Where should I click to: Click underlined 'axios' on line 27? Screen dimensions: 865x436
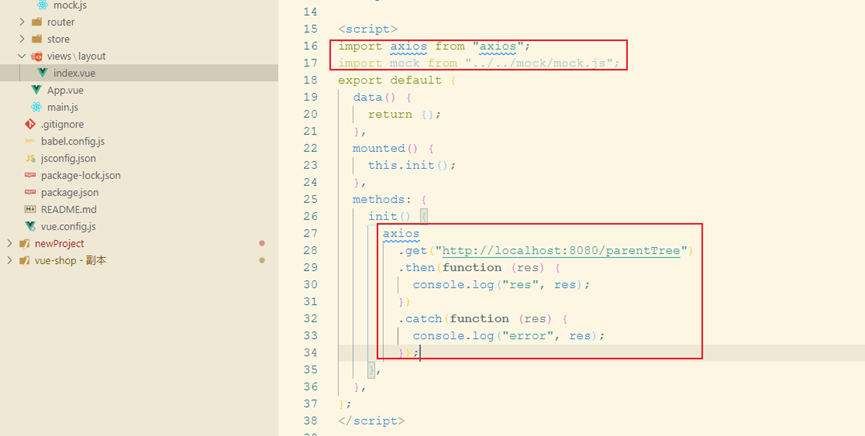click(401, 234)
